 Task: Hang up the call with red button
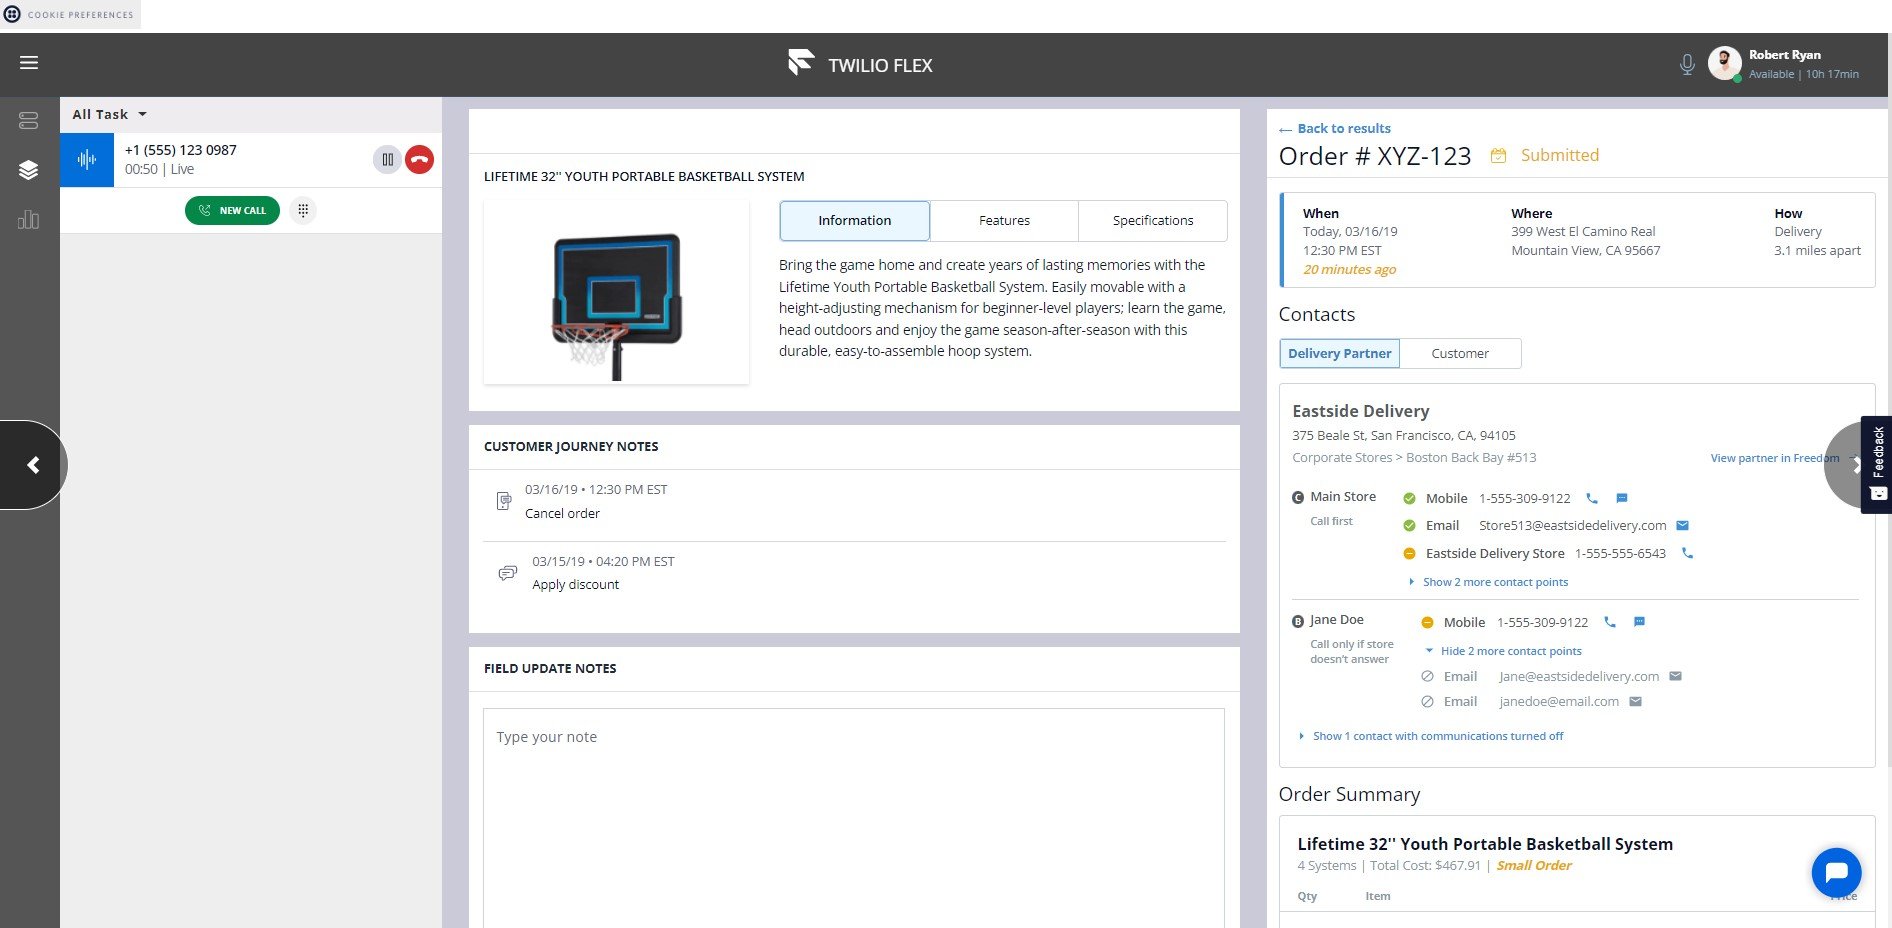pos(420,160)
